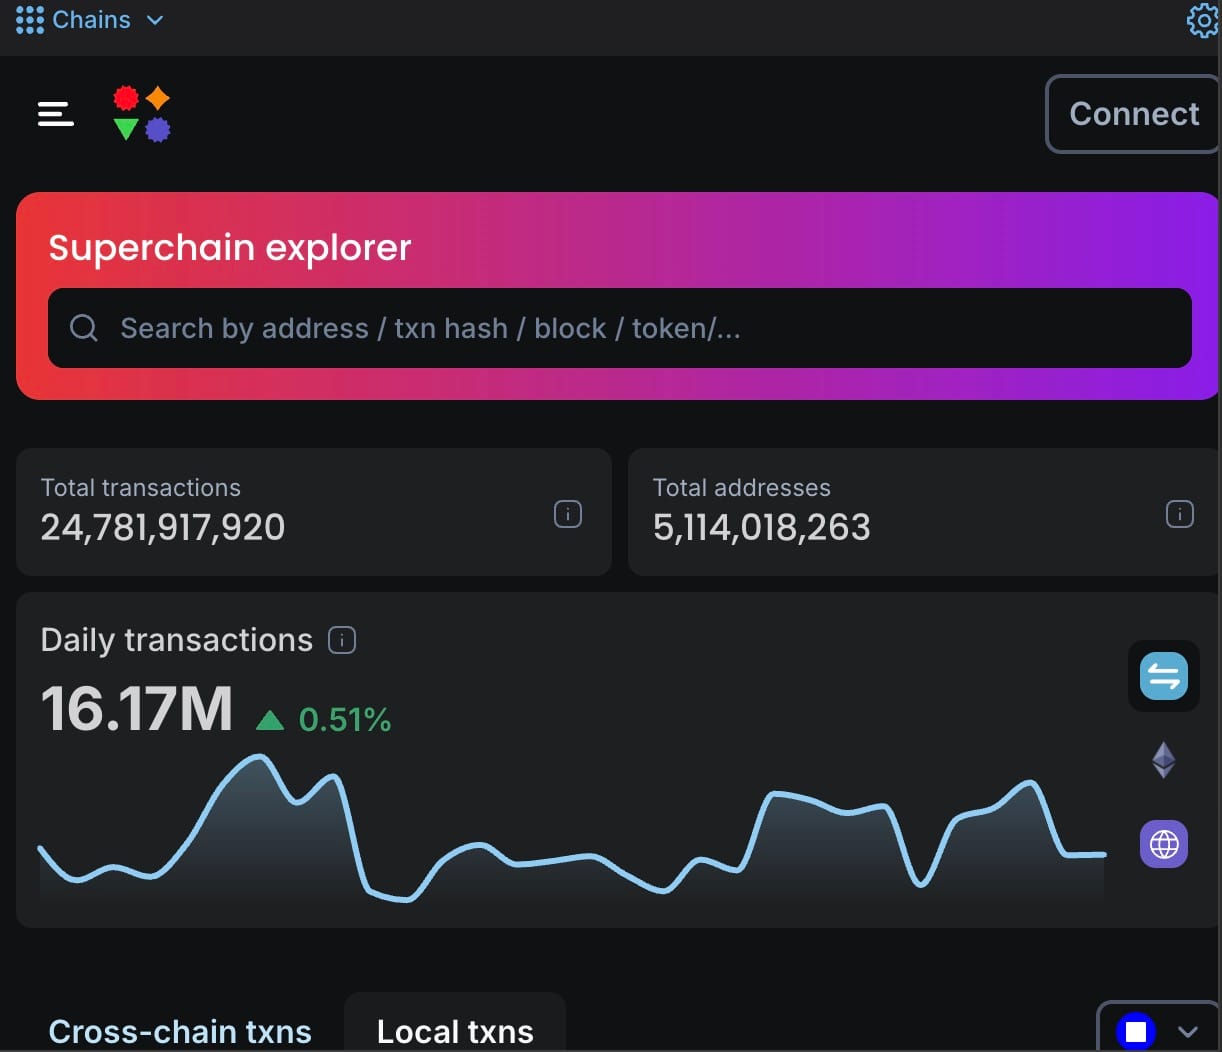This screenshot has width=1222, height=1052.
Task: Click the Chains label in top bar
Action: pyautogui.click(x=91, y=20)
